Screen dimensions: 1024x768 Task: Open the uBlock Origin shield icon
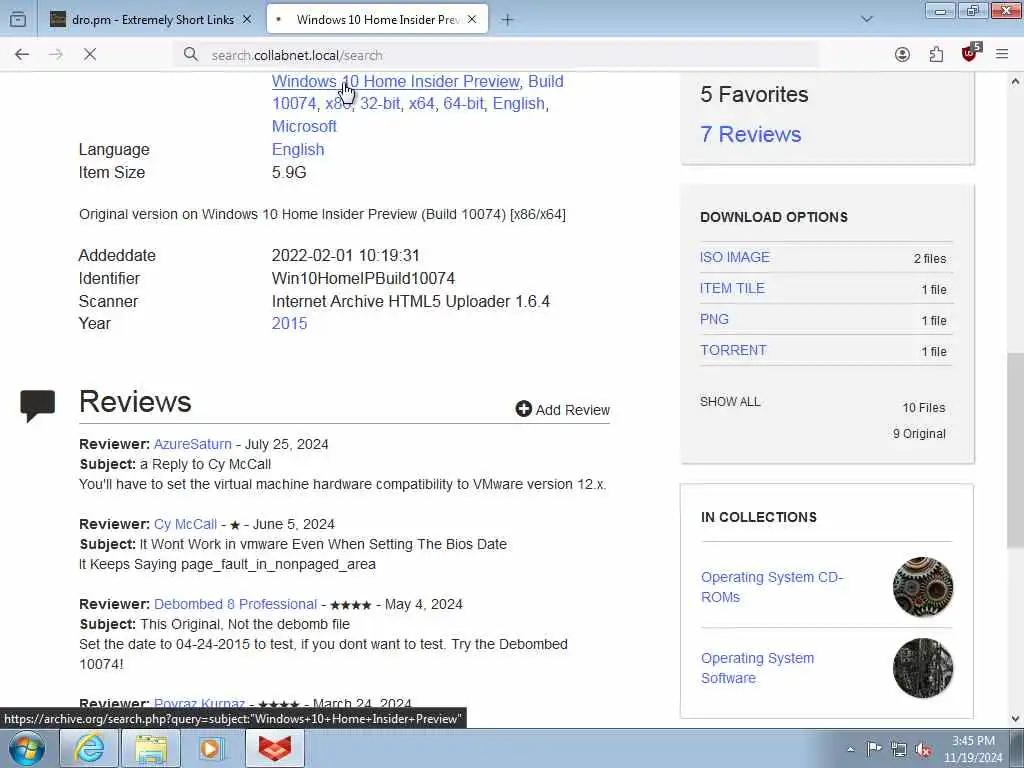(970, 54)
